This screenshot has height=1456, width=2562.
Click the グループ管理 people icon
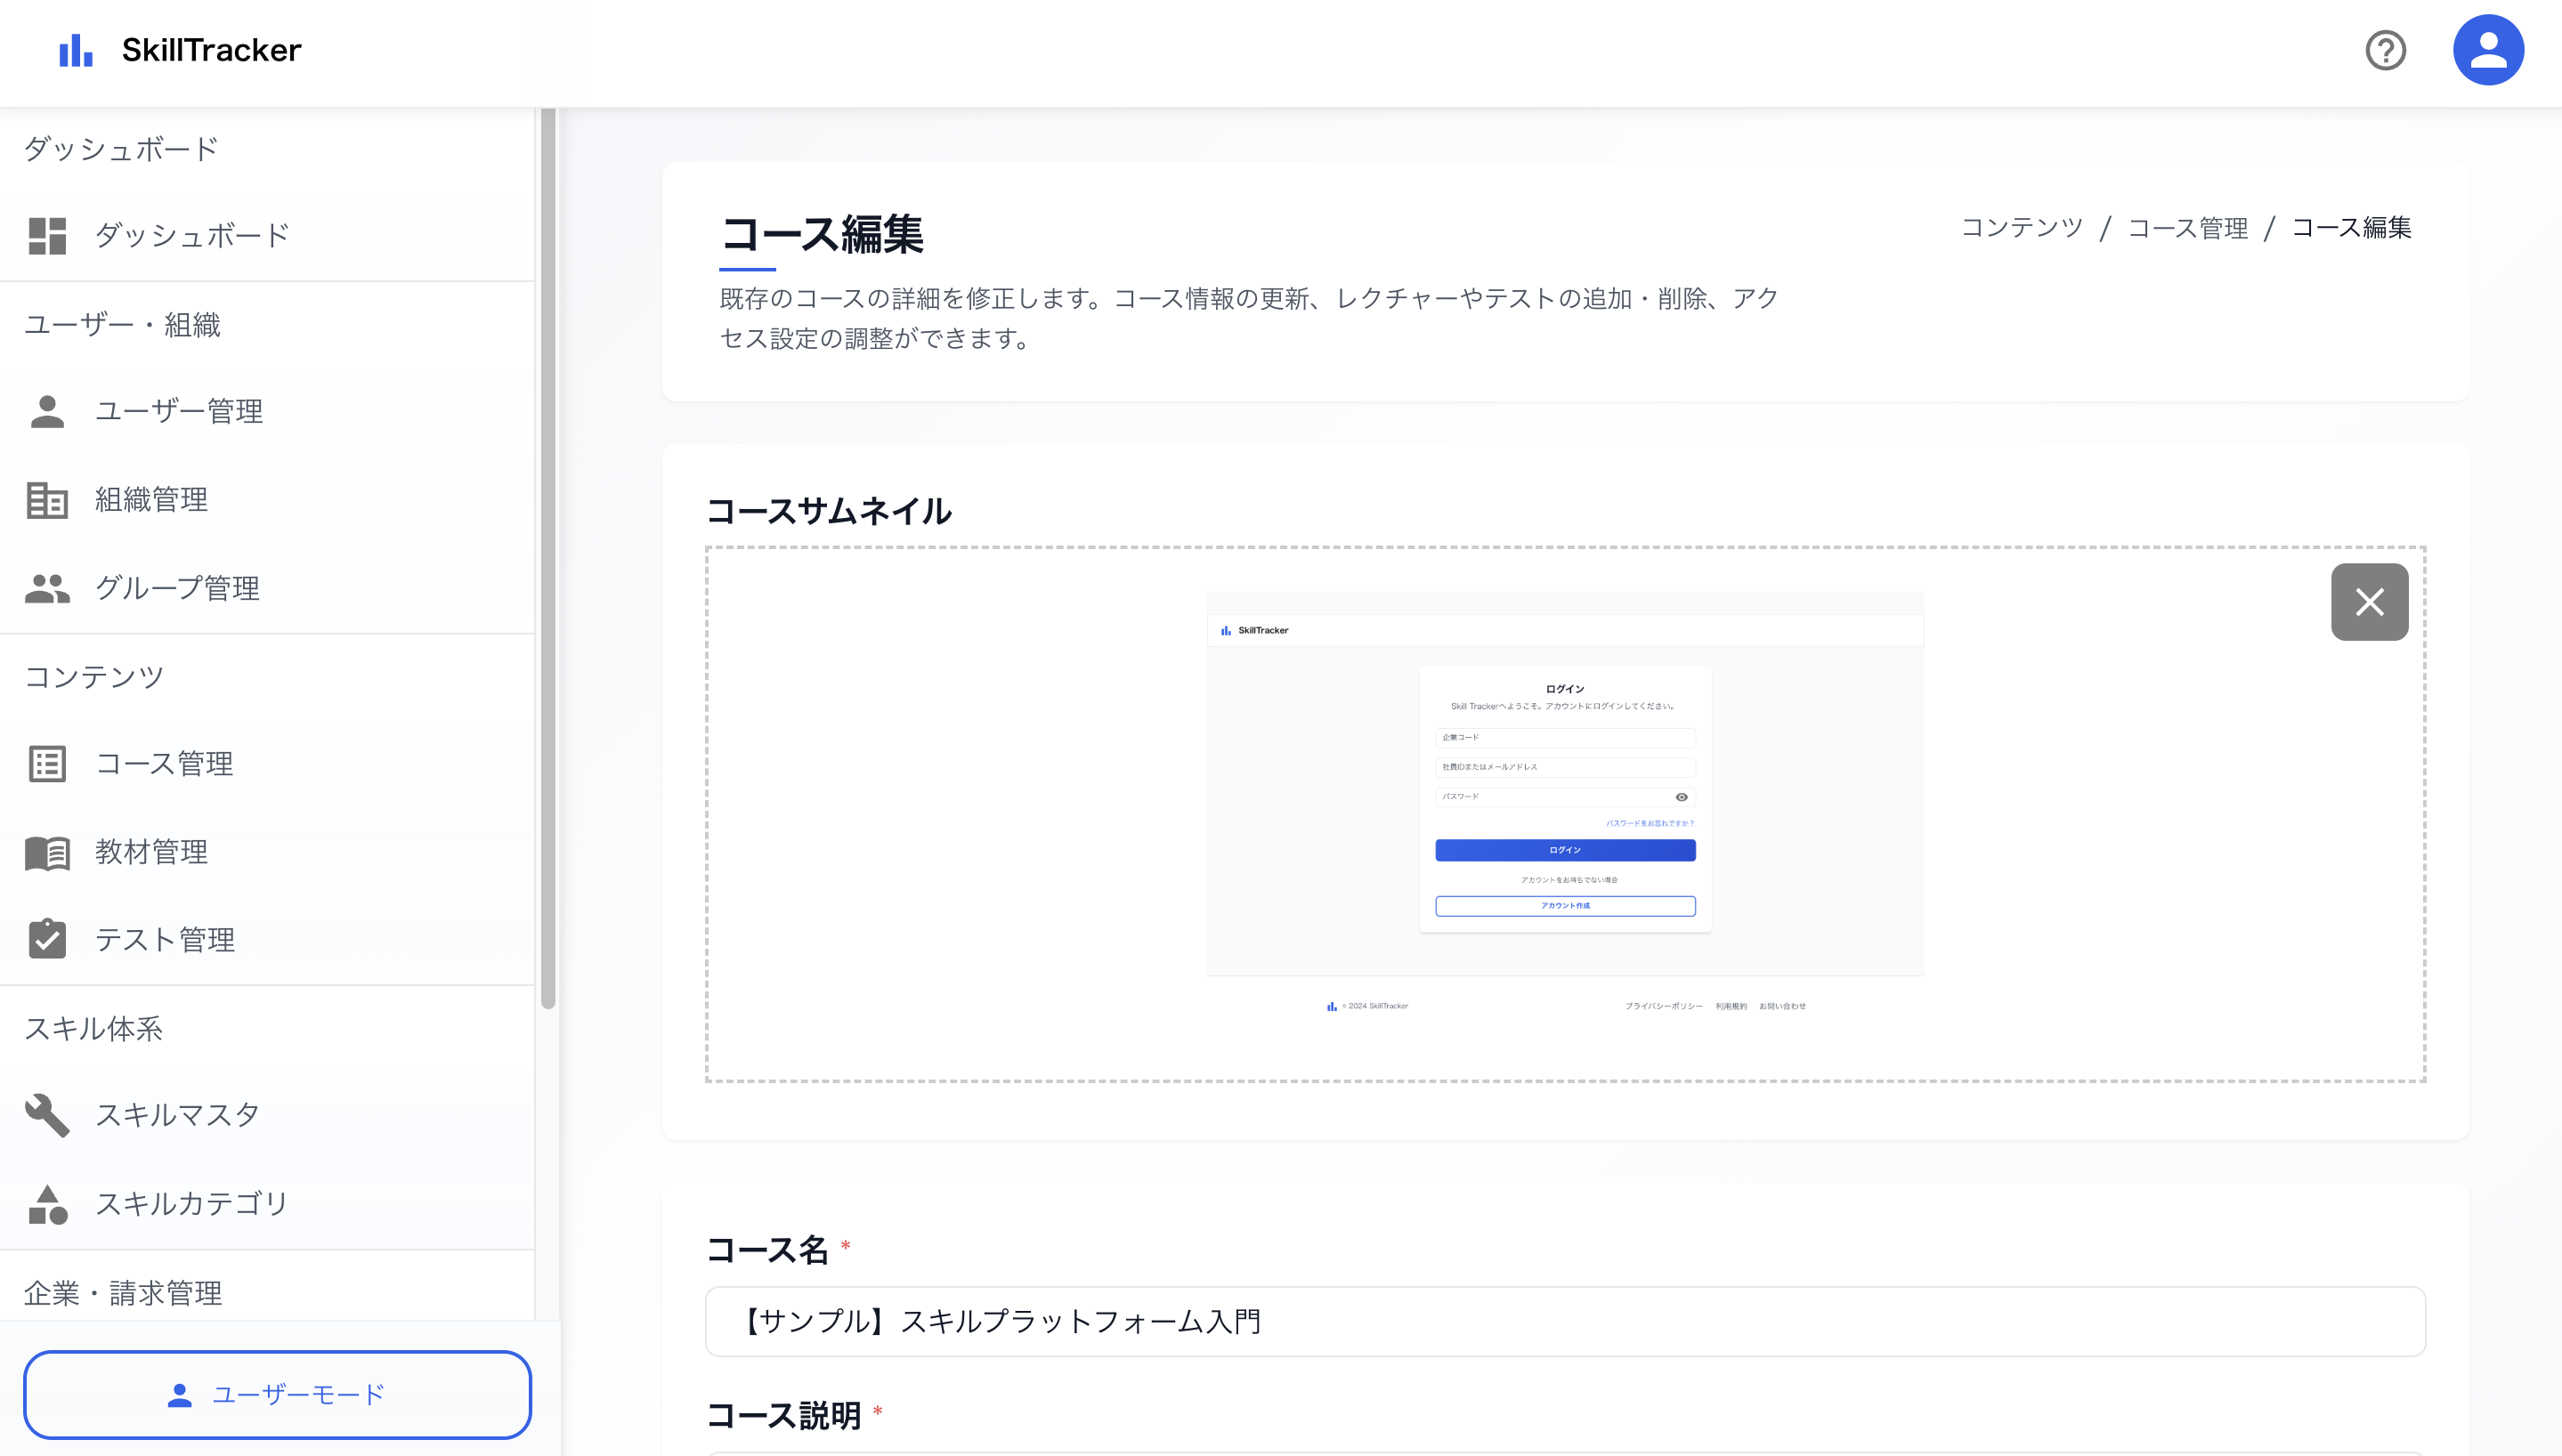point(46,588)
